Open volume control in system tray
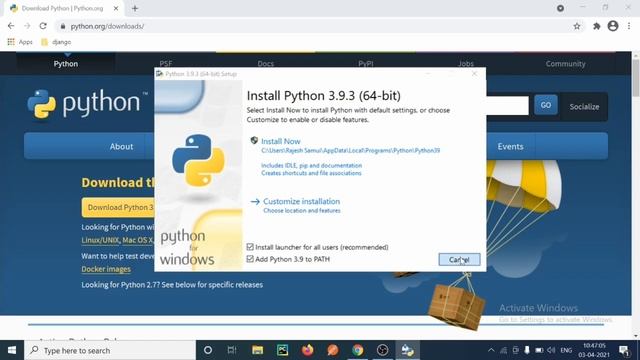The width and height of the screenshot is (640, 360). click(551, 350)
